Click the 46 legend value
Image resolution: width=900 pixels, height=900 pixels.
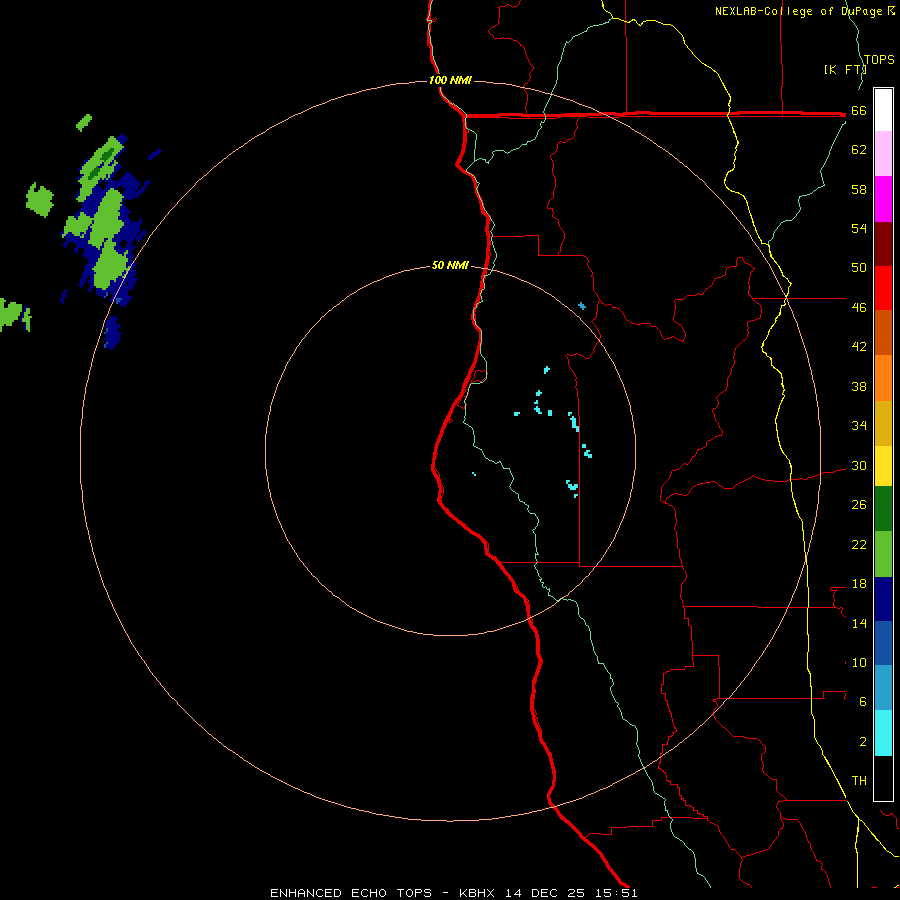point(859,308)
